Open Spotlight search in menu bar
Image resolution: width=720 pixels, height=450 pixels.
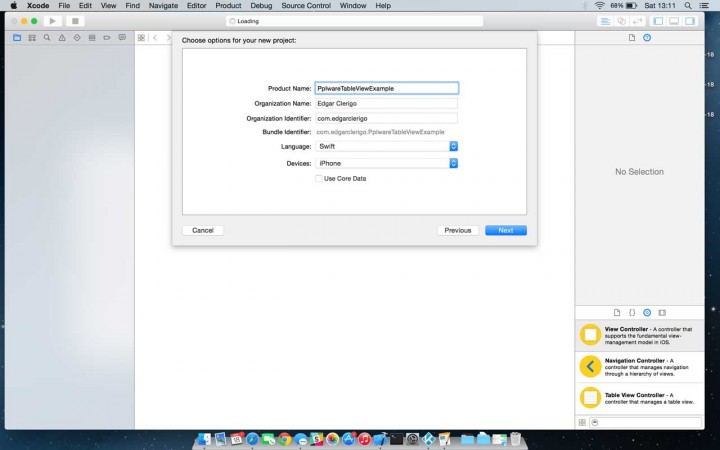[x=688, y=6]
